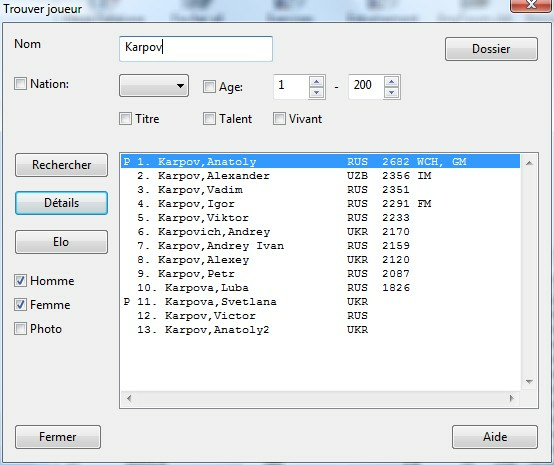554x465 pixels.
Task: Uncheck the Femme checkbox
Action: [x=20, y=305]
